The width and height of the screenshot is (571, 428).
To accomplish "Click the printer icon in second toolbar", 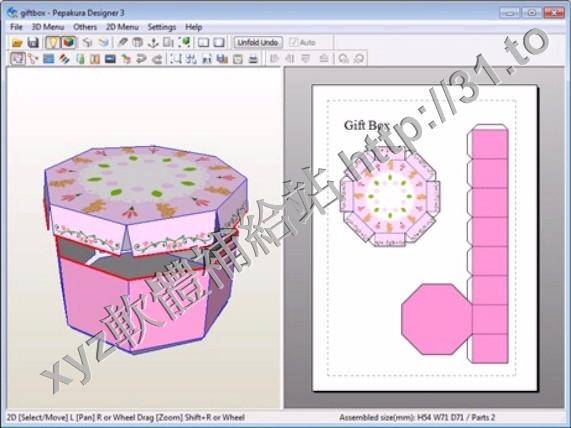I will click(x=253, y=58).
